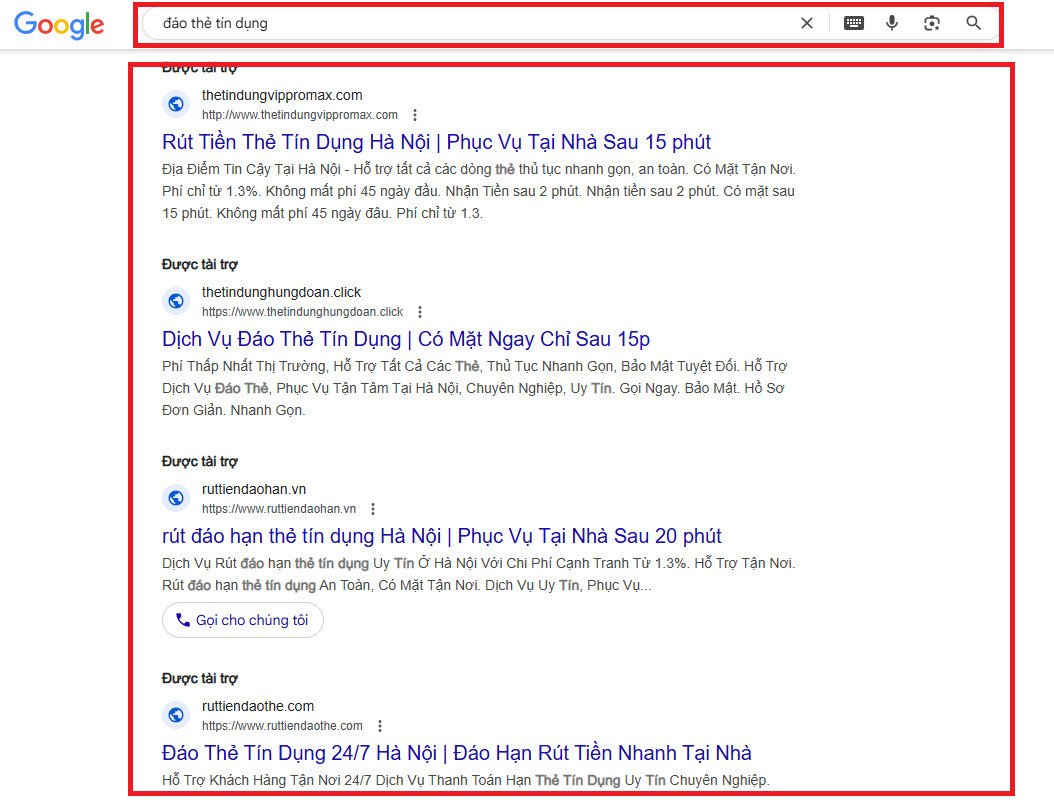Open "Dịch Vụ Đáo Thẻ Tín Dụng" result
The height and width of the screenshot is (802, 1054).
pyautogui.click(x=405, y=339)
